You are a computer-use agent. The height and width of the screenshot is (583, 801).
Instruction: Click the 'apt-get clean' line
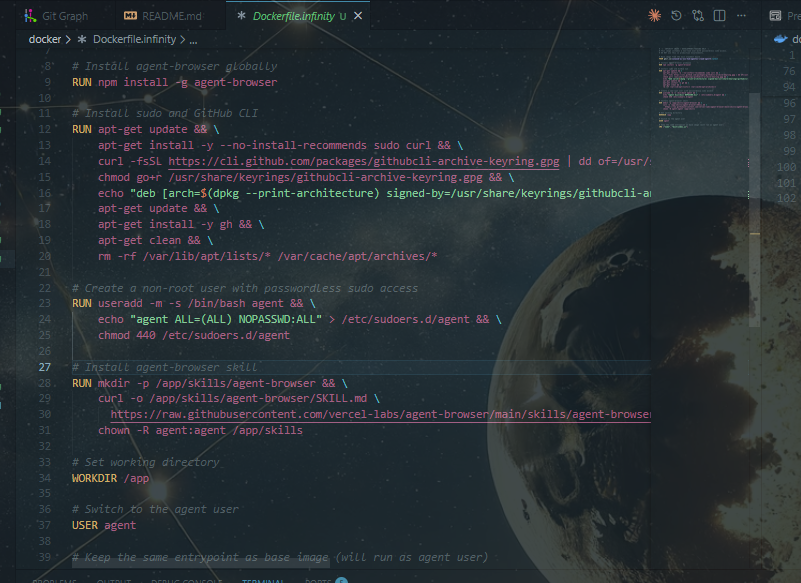pos(156,240)
